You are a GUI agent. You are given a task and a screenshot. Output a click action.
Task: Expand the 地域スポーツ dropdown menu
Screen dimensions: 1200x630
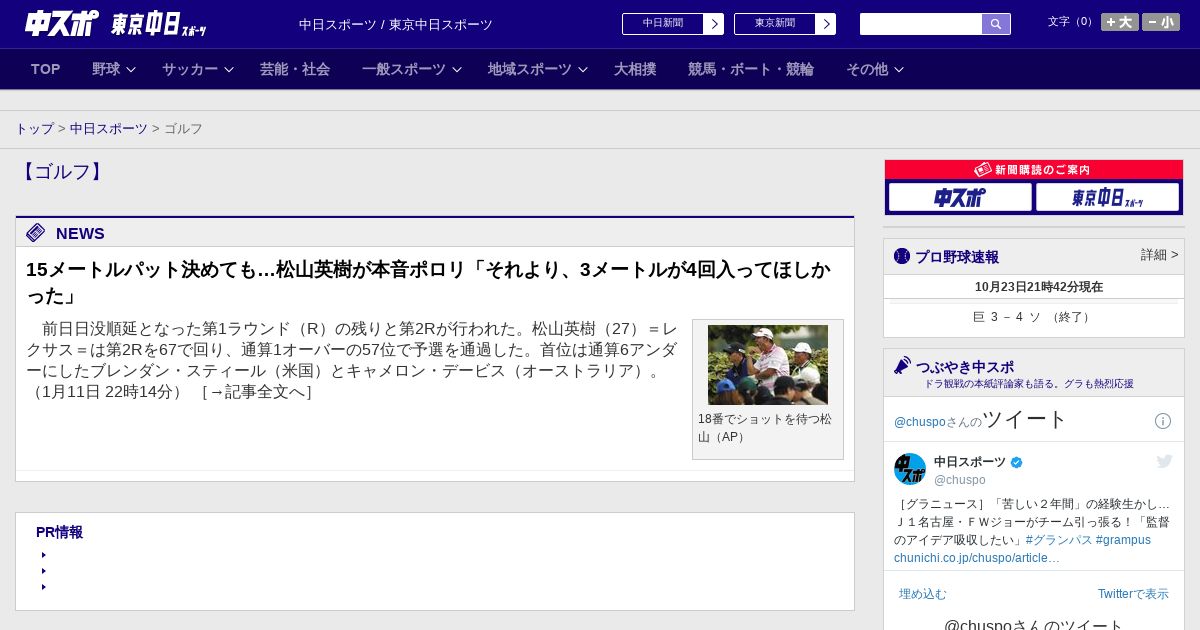click(x=538, y=69)
